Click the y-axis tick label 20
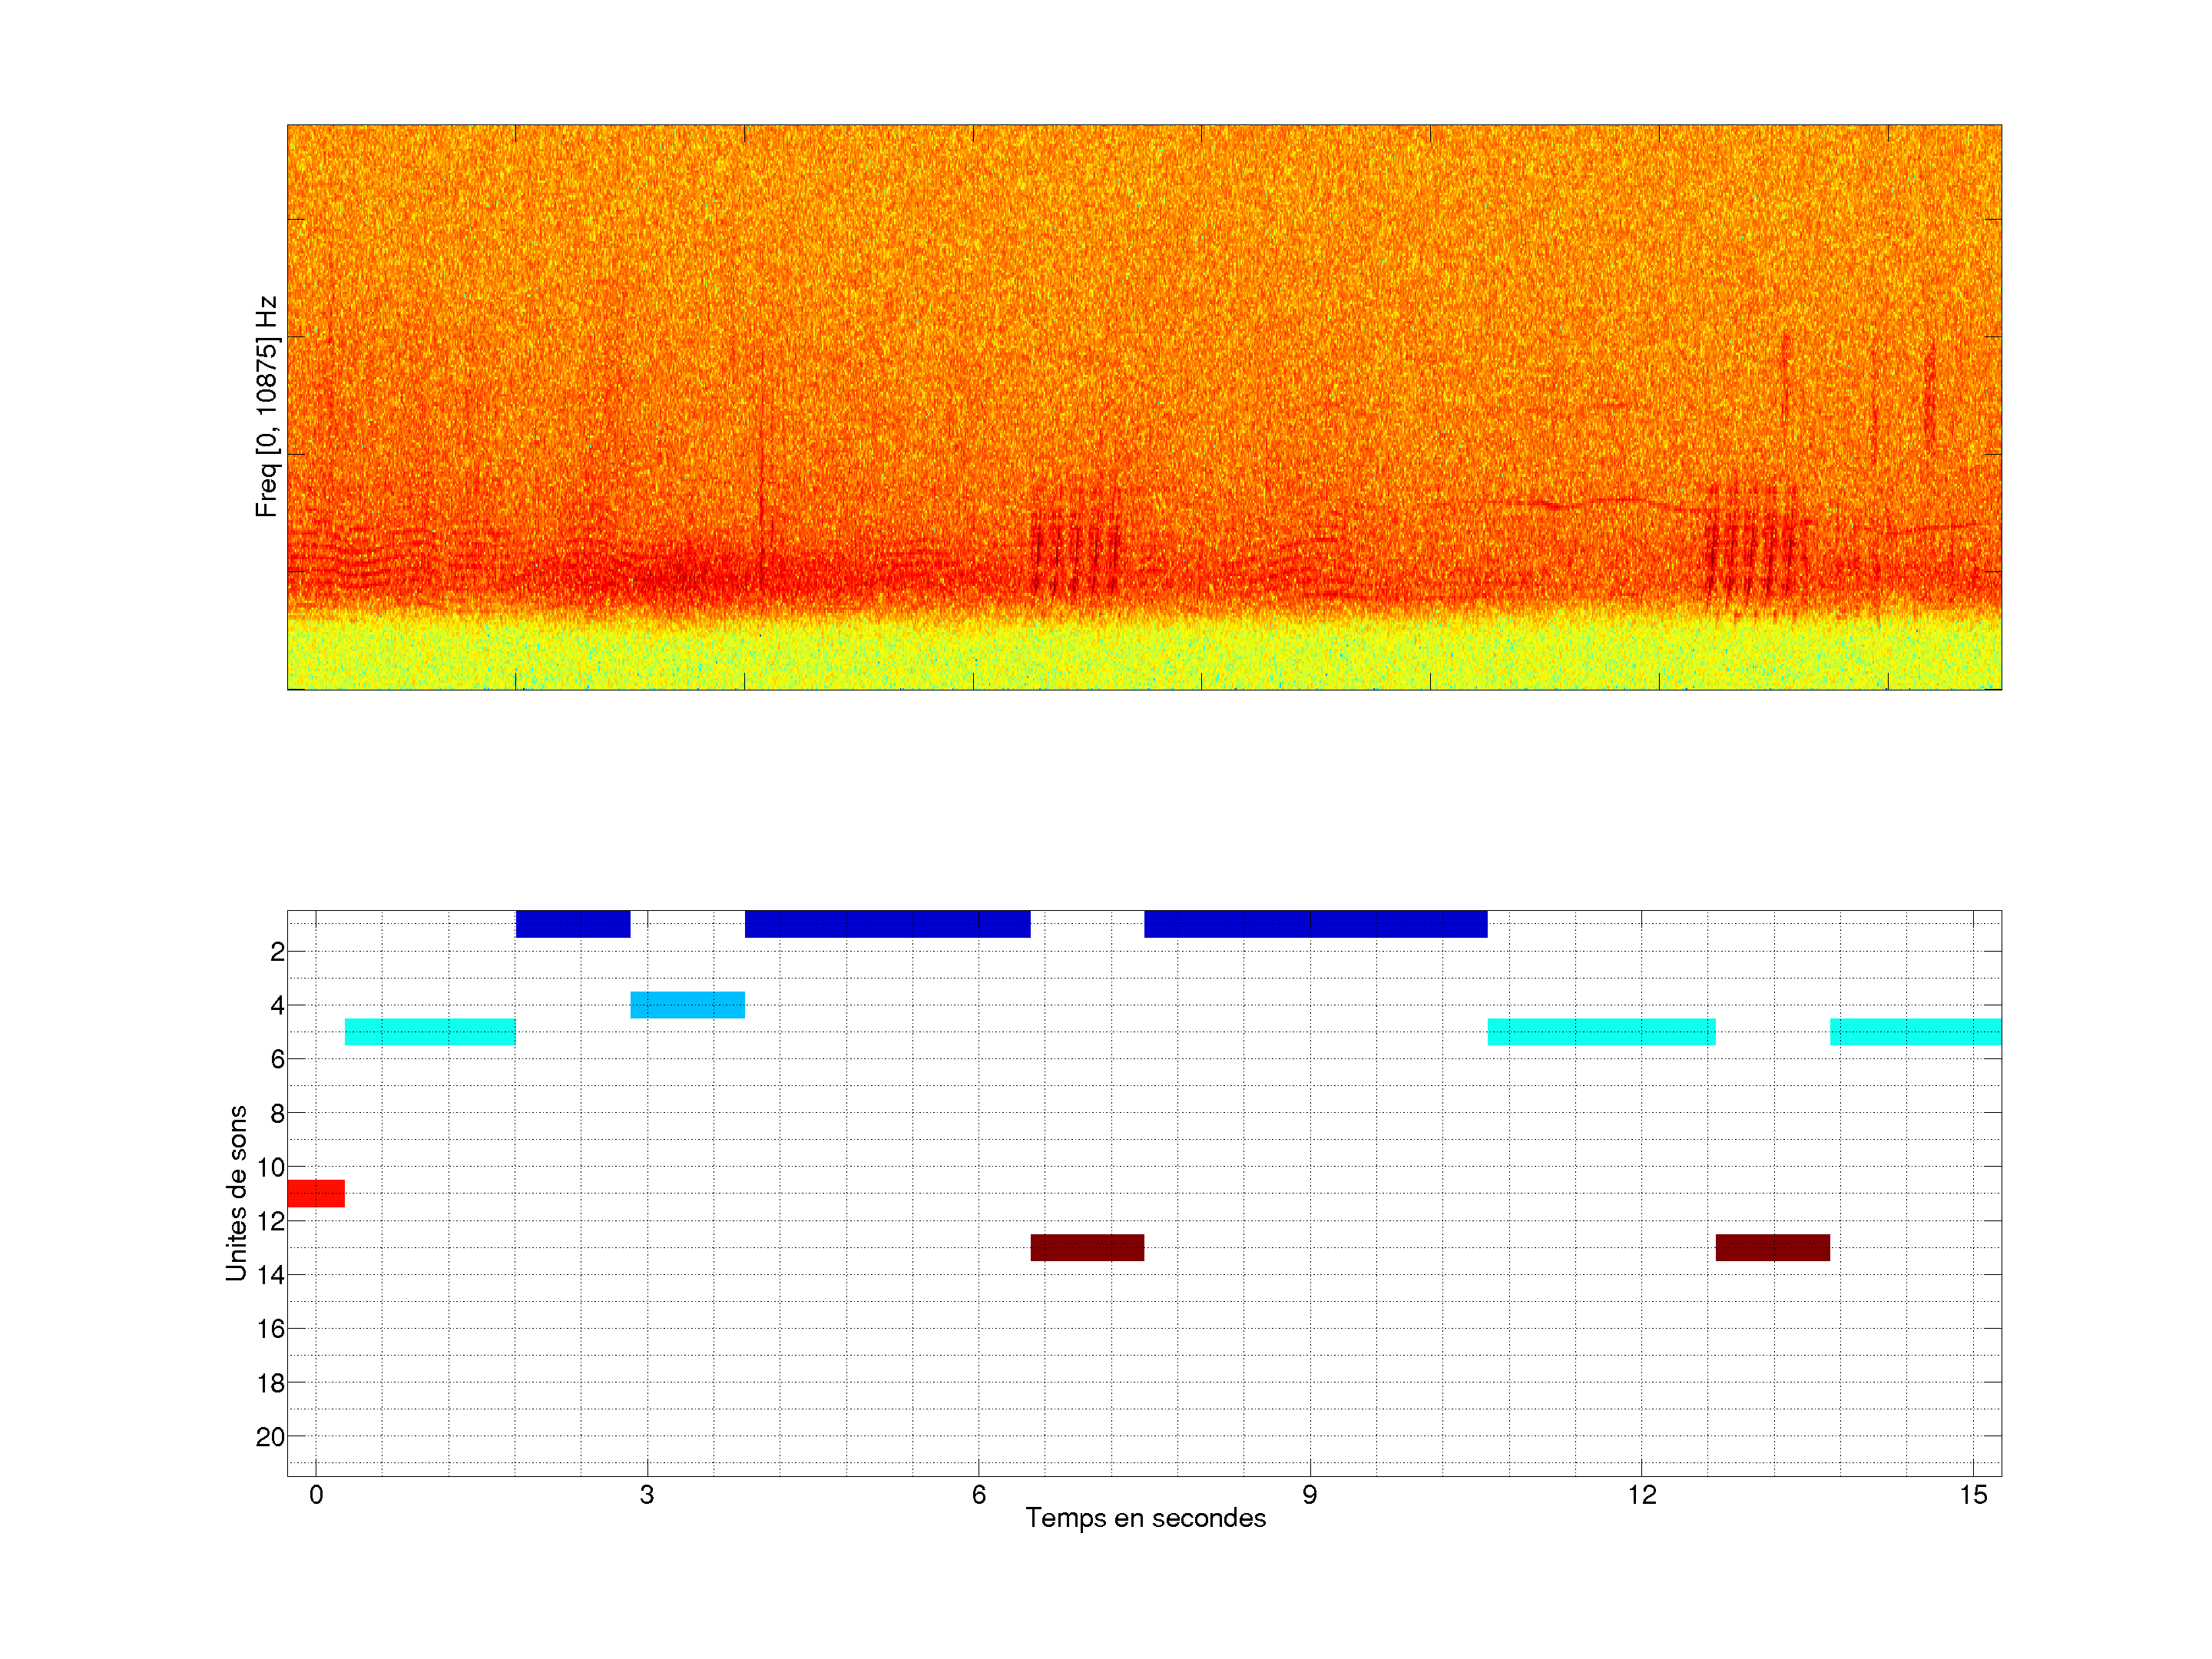This screenshot has width=2212, height=1659. pos(270,1437)
